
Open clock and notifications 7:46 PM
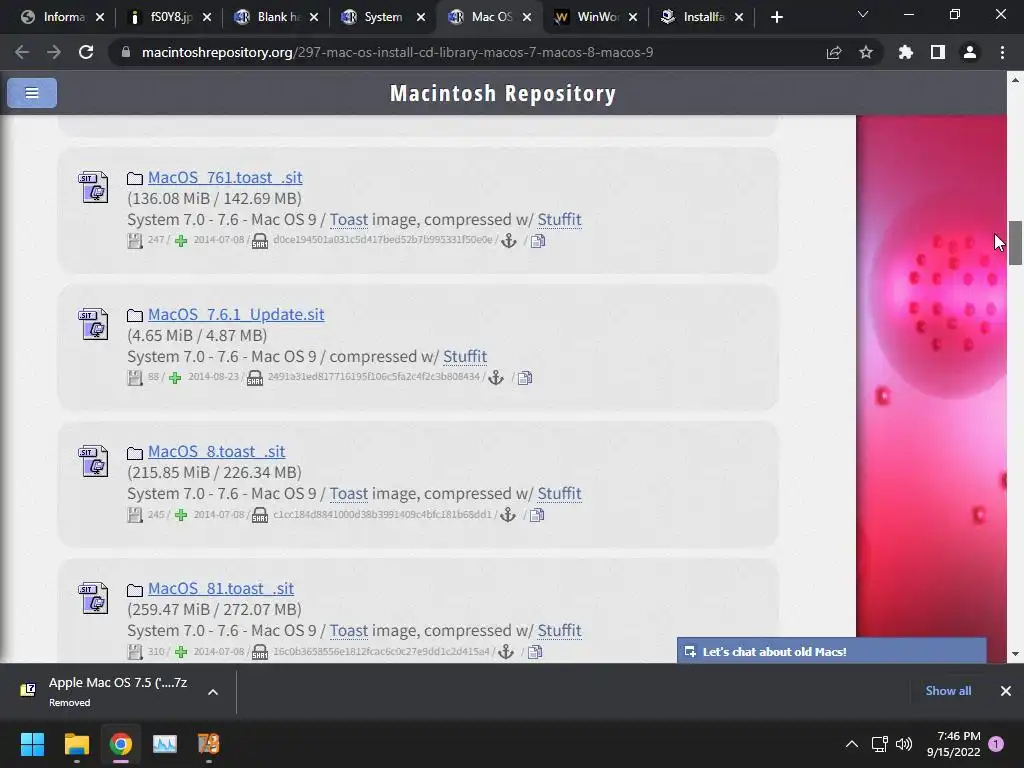(953, 744)
